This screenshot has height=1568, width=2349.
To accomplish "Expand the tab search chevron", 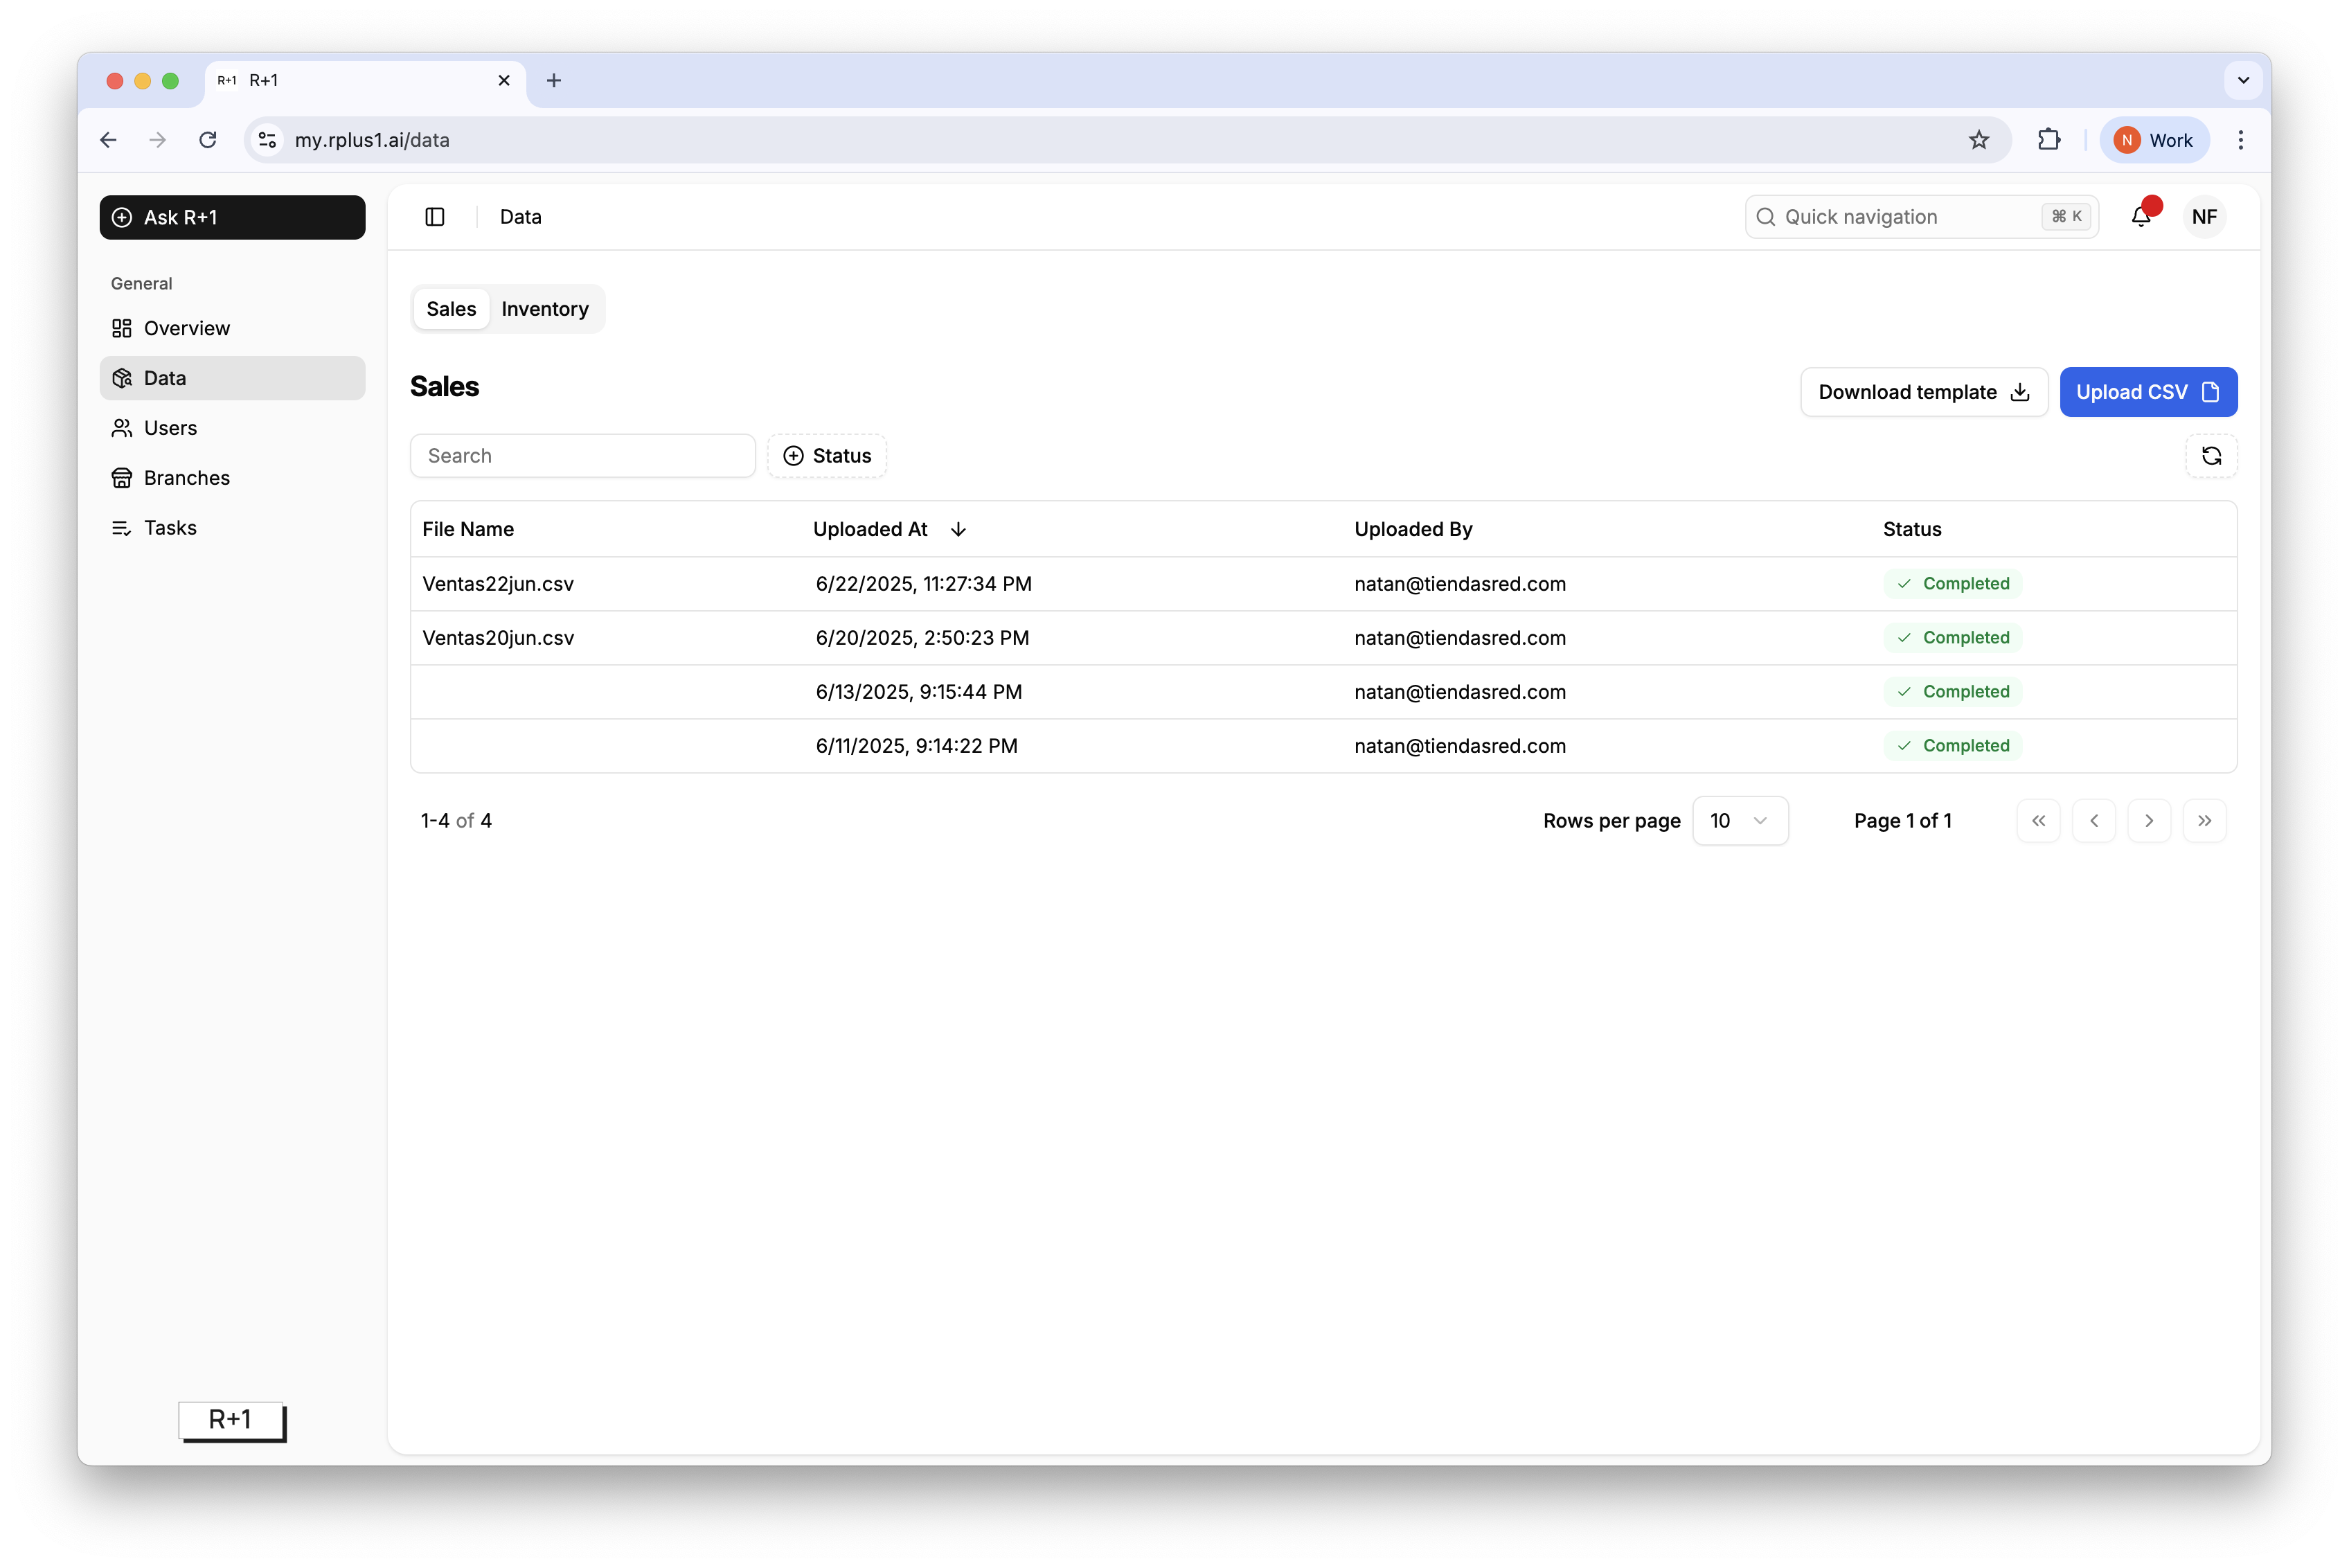I will click(x=2243, y=80).
